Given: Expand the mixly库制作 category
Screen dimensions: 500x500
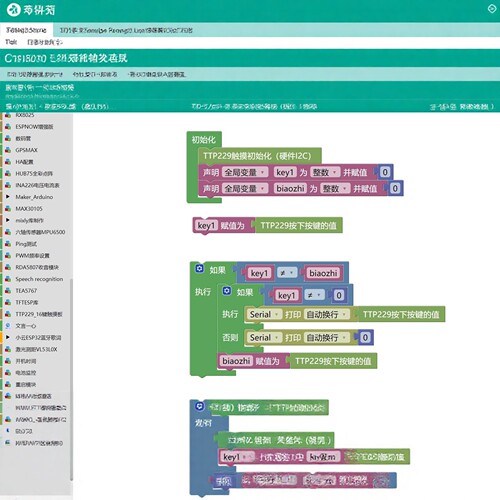Looking at the screenshot, I should pos(8,220).
